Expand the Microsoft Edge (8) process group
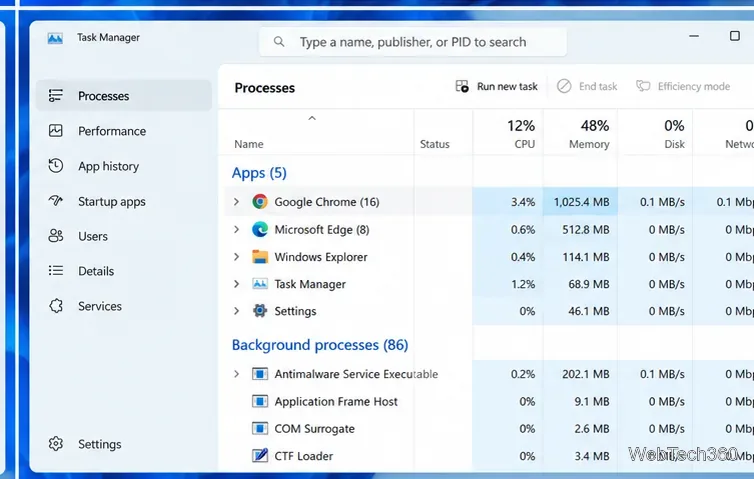Image resolution: width=754 pixels, height=479 pixels. 236,229
